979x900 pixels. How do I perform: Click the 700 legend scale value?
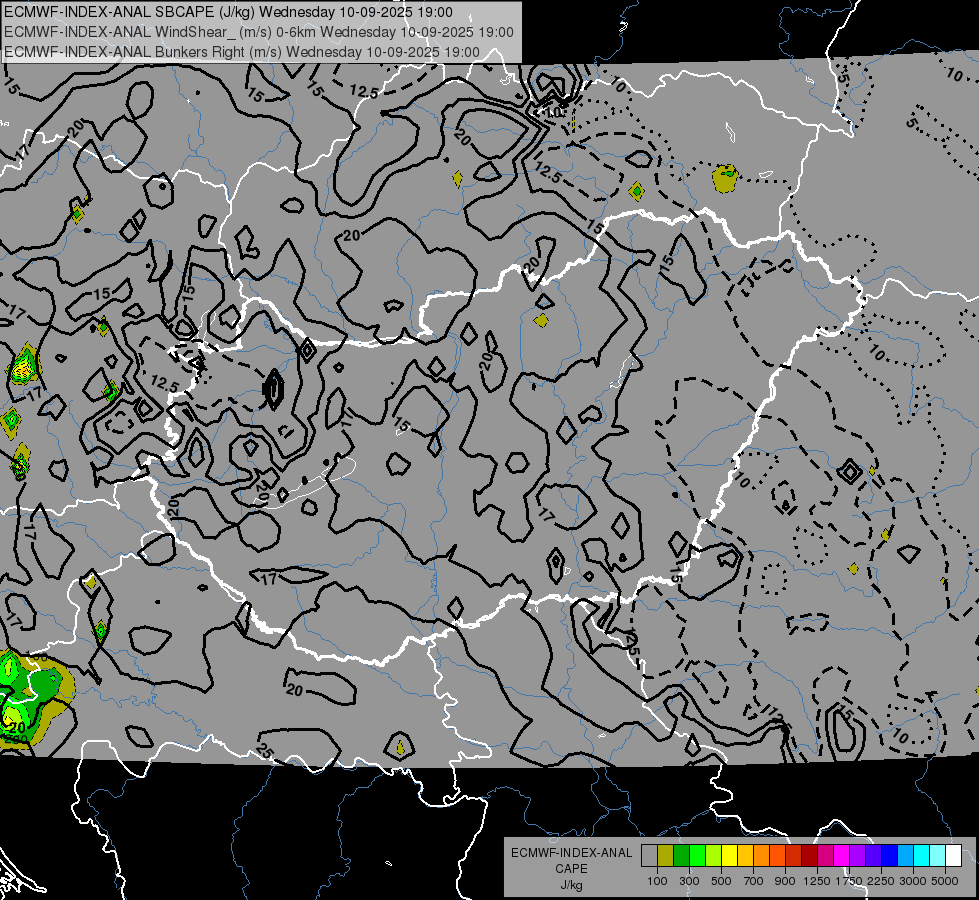754,881
